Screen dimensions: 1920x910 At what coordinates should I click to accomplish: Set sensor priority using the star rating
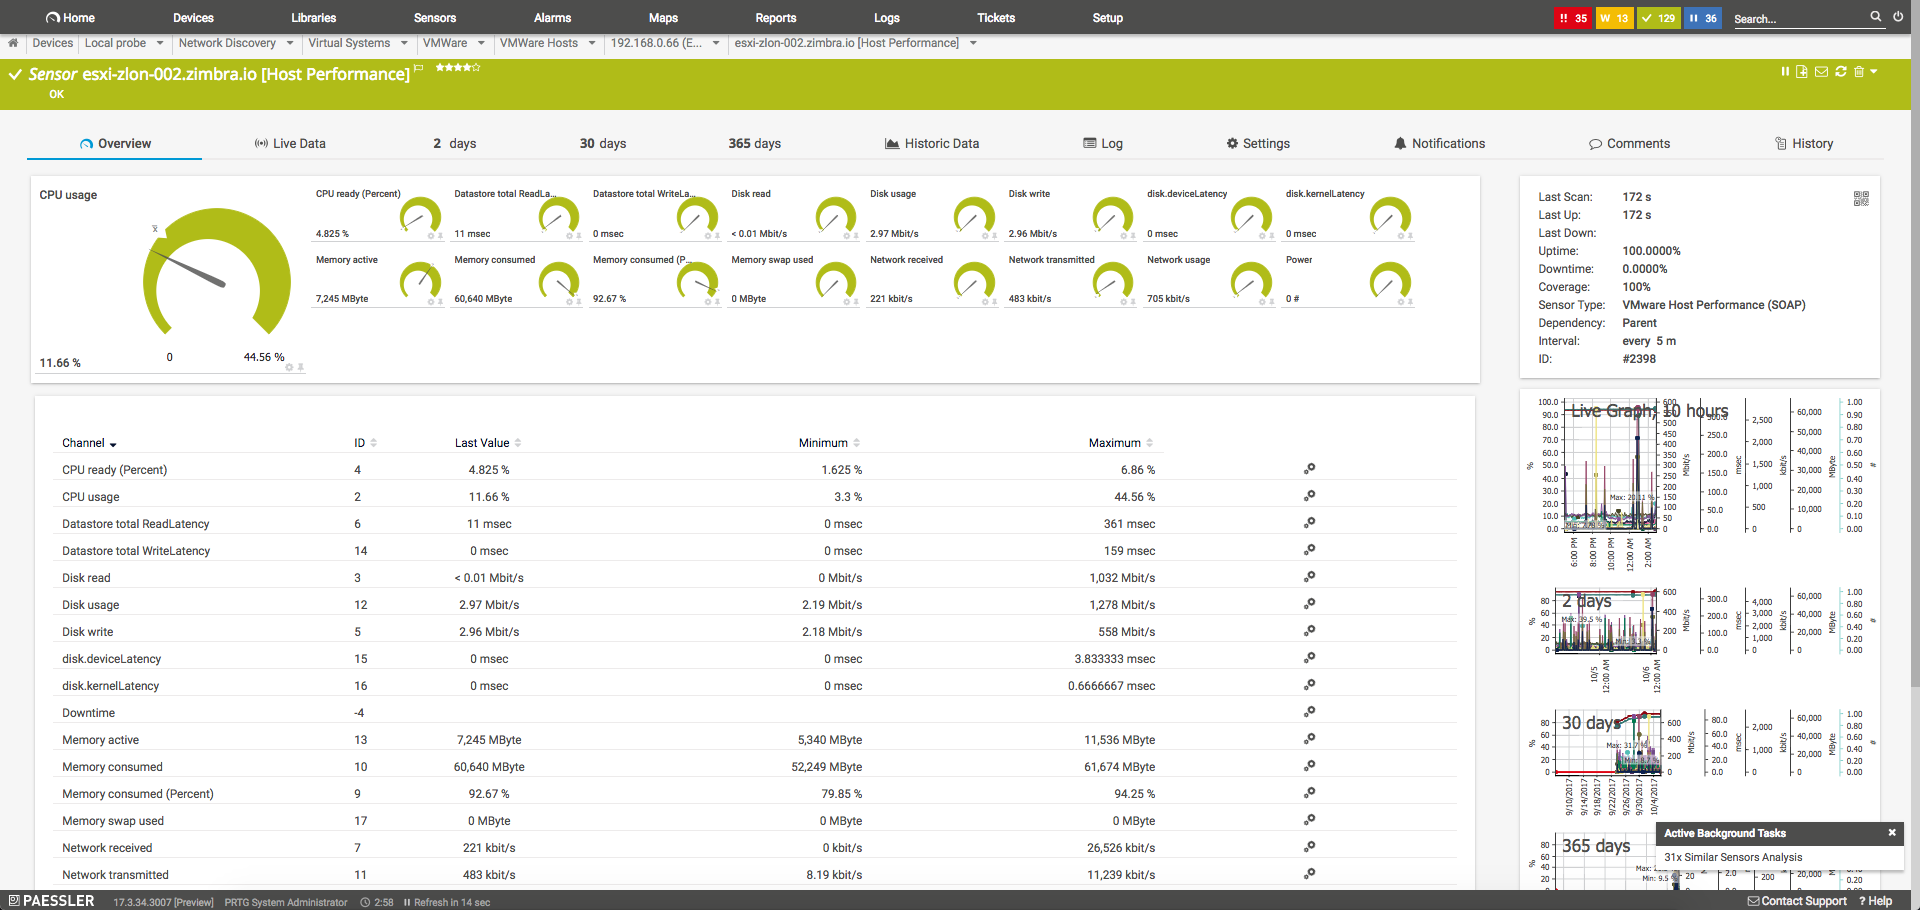[x=458, y=68]
